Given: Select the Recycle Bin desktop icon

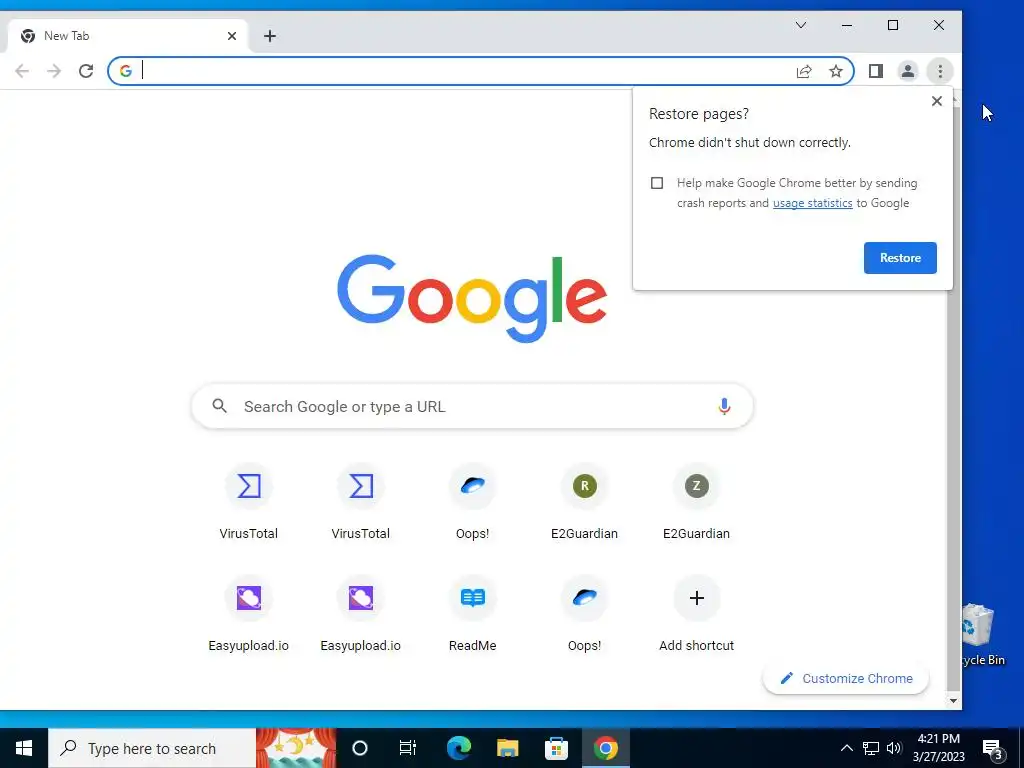Looking at the screenshot, I should coord(982,635).
